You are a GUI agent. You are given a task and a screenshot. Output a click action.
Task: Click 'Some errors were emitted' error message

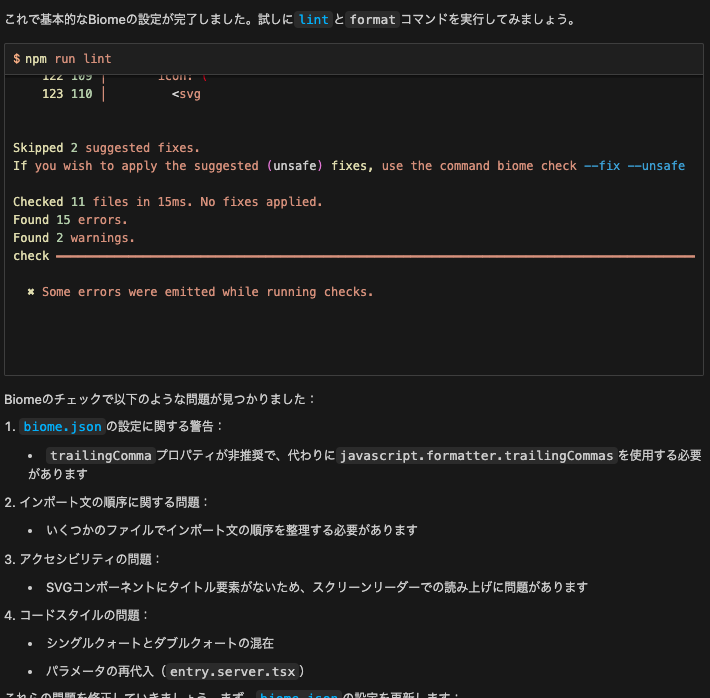click(x=208, y=292)
